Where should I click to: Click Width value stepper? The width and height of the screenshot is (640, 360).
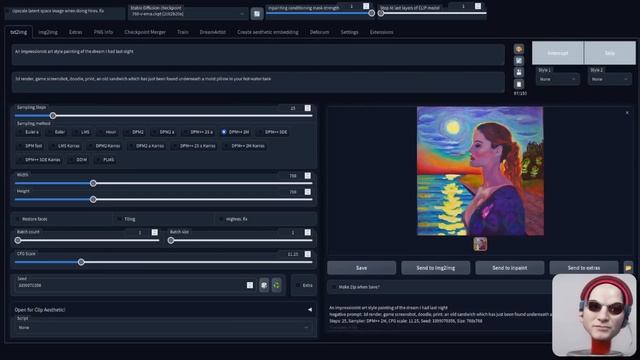308,176
